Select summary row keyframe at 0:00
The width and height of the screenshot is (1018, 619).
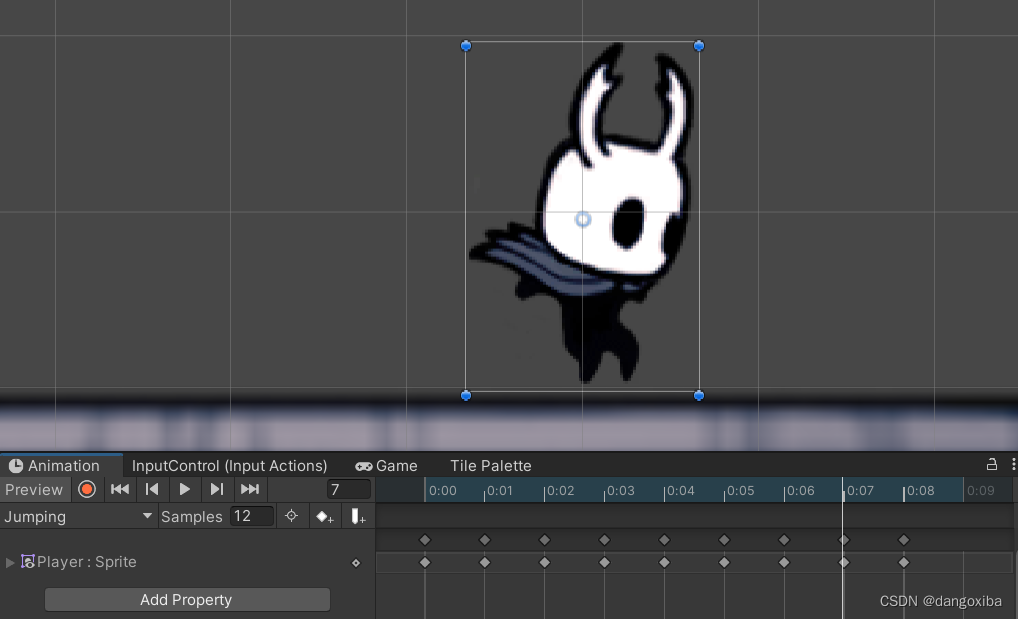pos(425,540)
